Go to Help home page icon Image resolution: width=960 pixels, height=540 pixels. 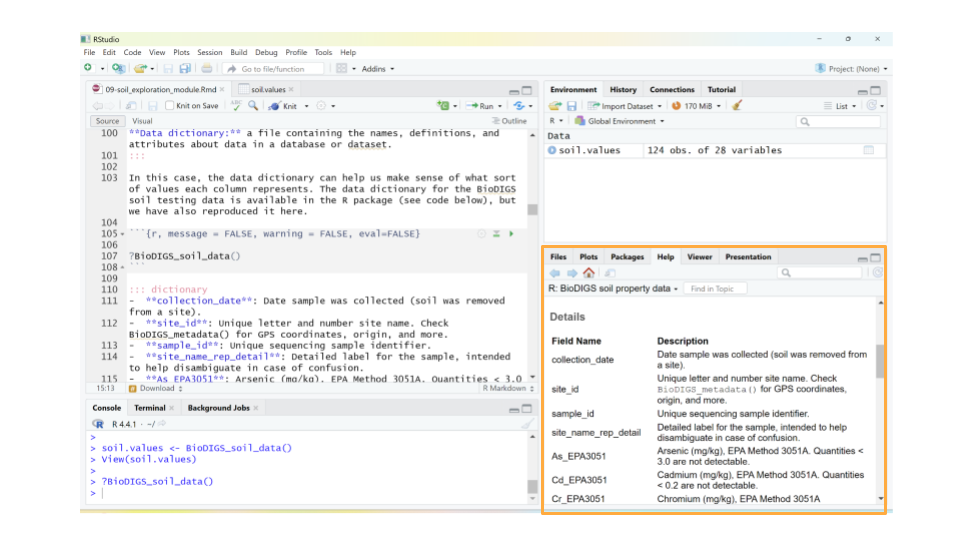[x=588, y=273]
